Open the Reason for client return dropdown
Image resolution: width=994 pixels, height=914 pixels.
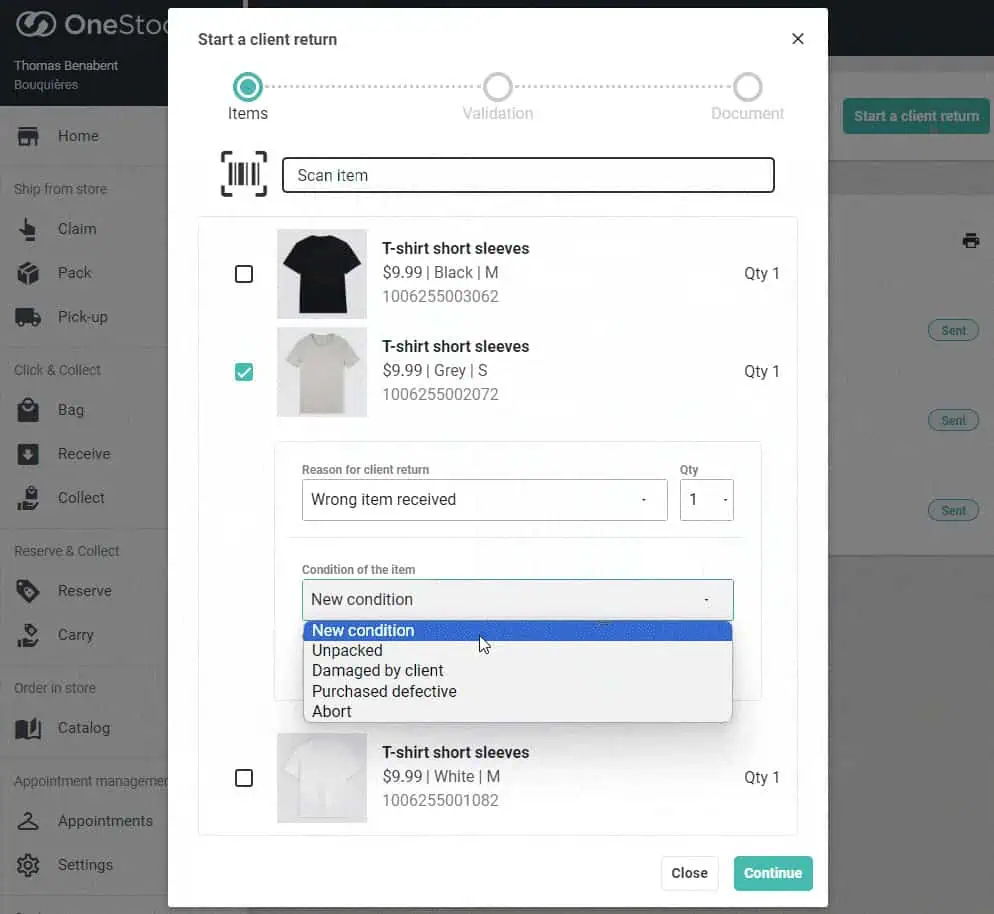[484, 500]
